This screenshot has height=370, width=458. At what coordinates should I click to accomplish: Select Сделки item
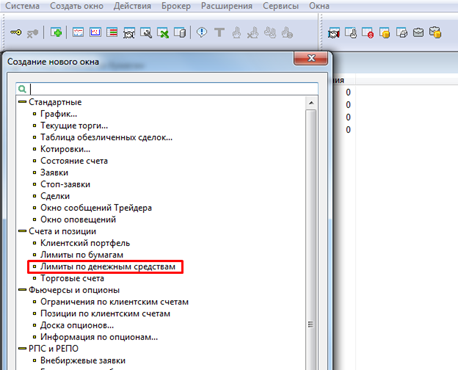click(55, 196)
